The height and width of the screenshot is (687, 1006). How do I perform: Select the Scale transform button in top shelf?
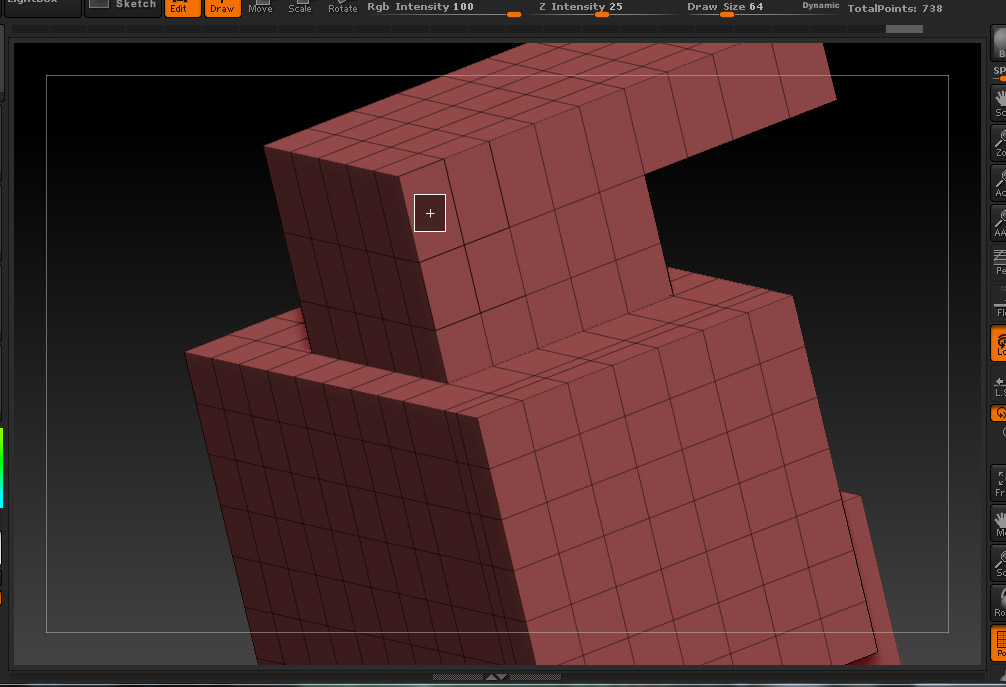pyautogui.click(x=300, y=8)
